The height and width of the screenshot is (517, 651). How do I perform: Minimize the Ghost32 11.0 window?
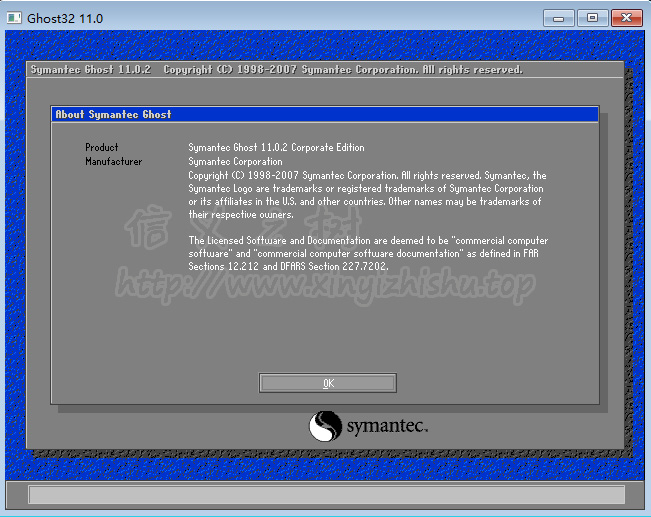pos(561,18)
